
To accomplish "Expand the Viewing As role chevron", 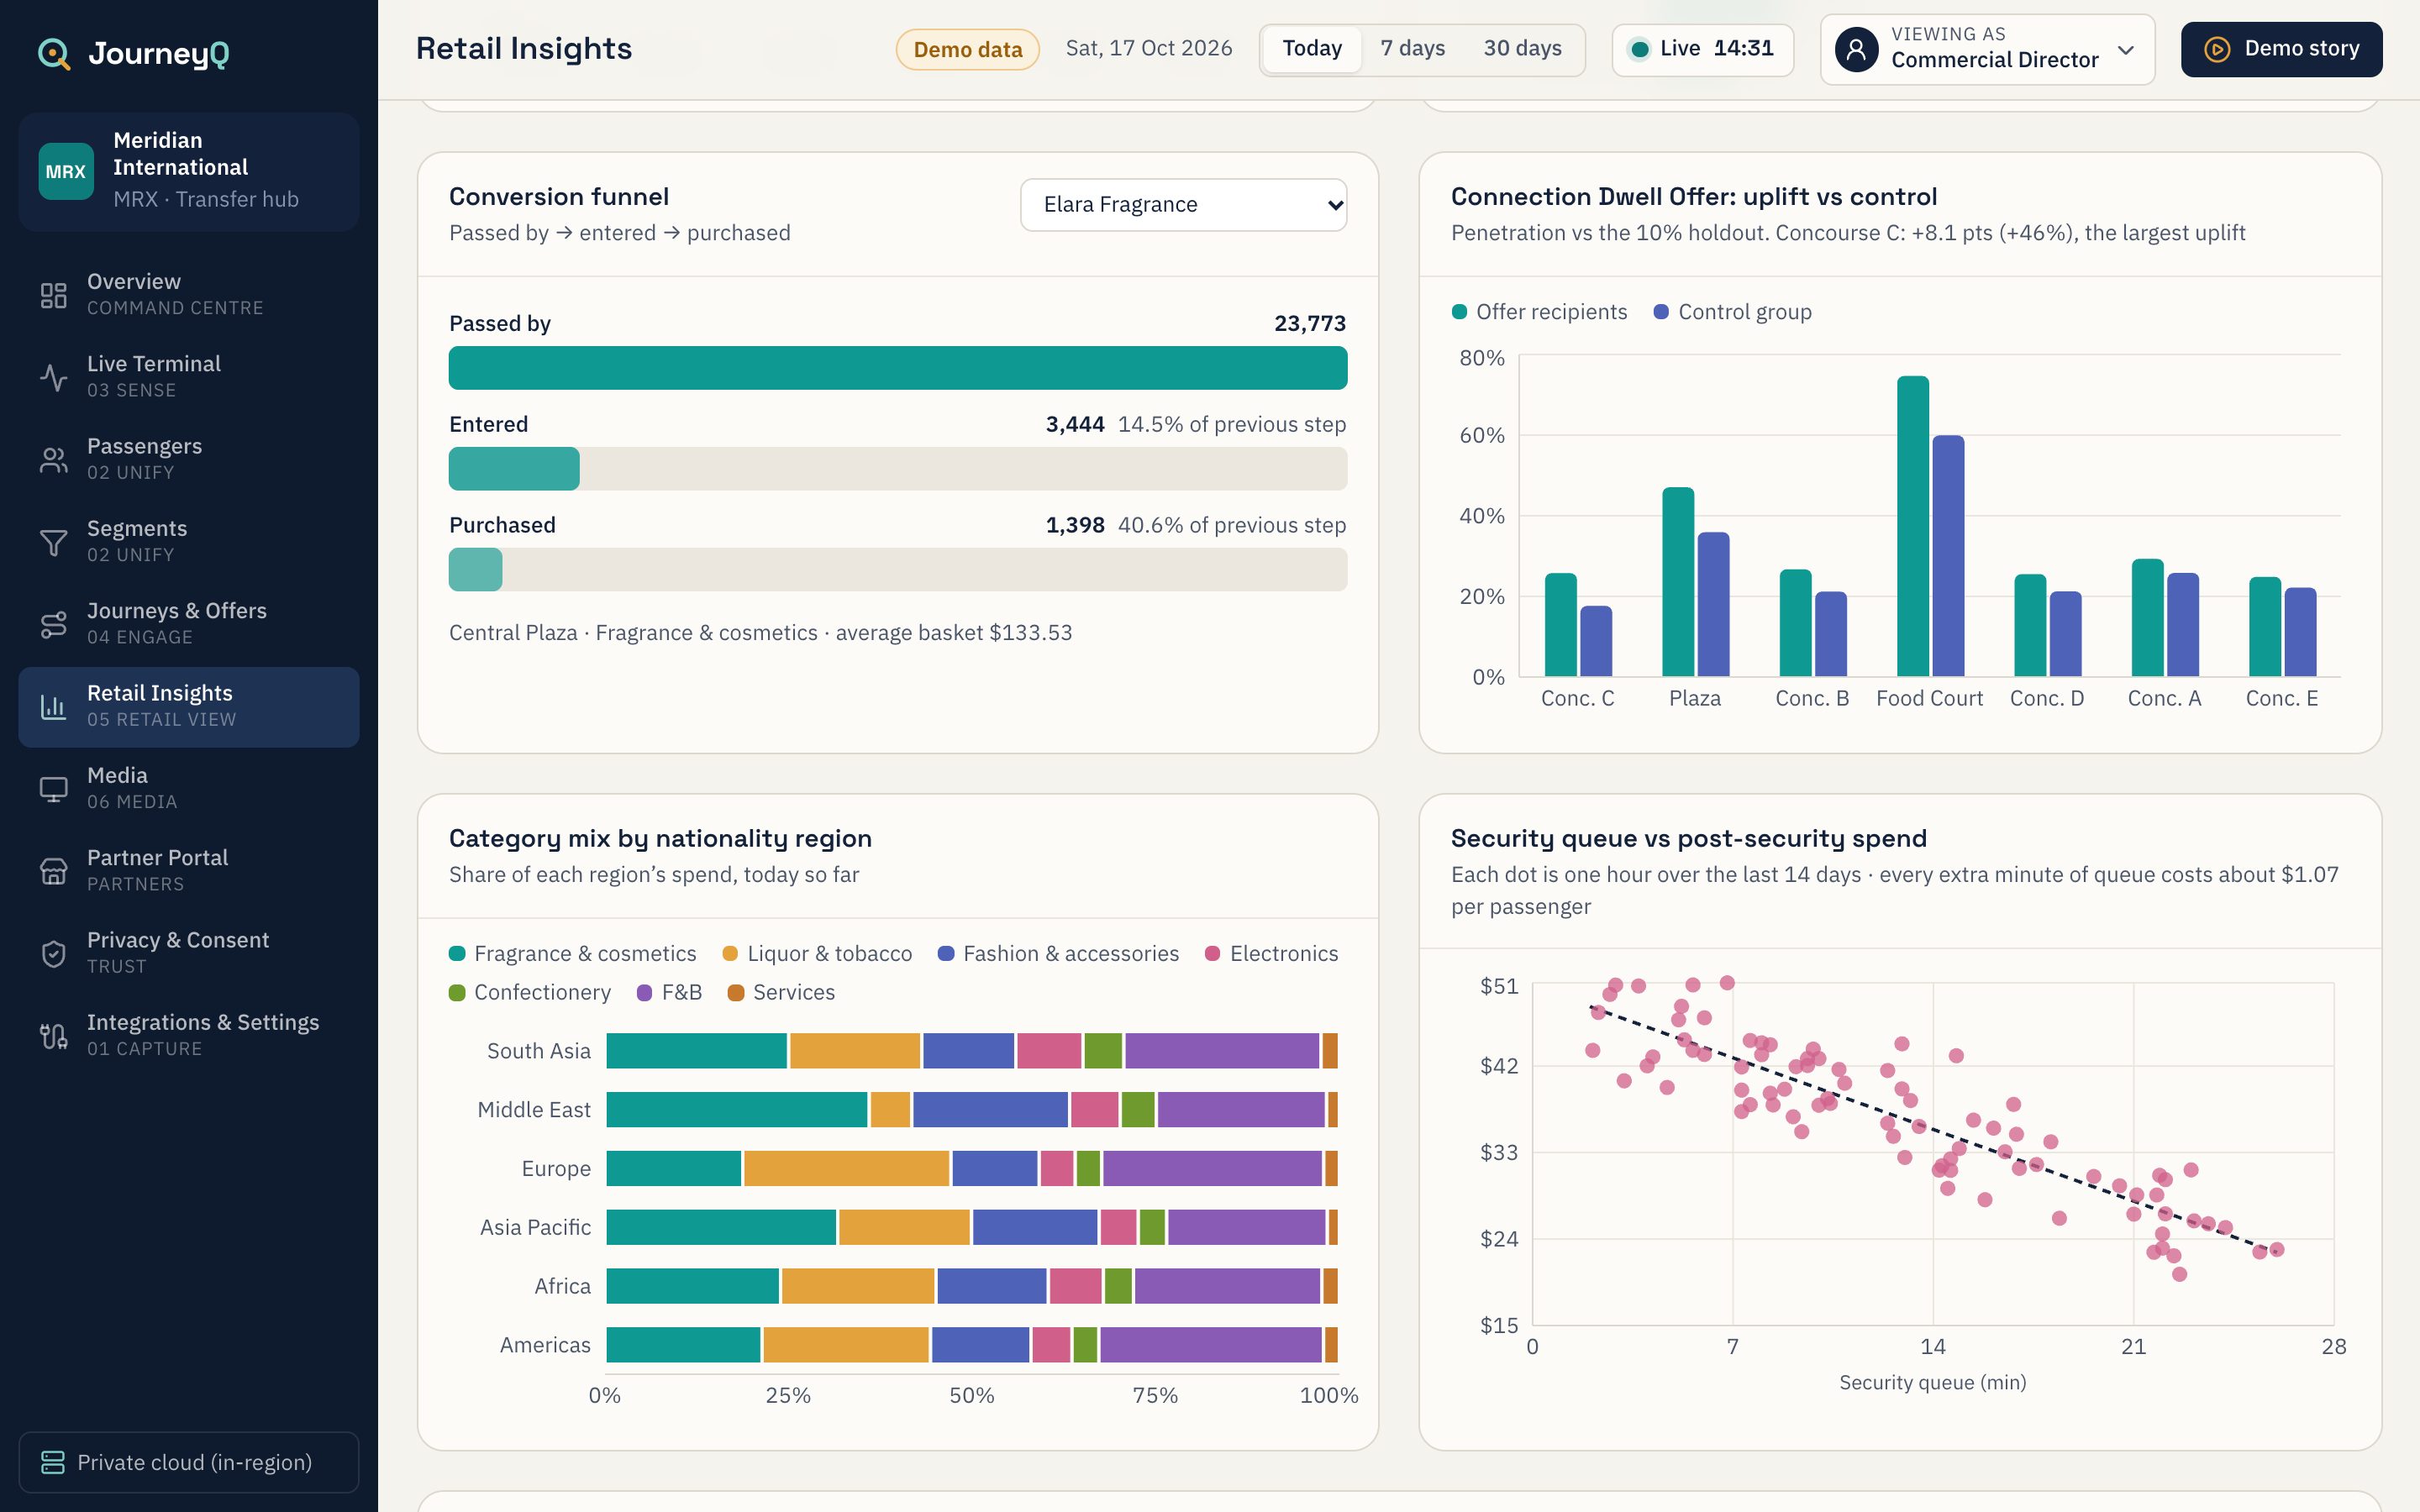I will tap(2126, 50).
